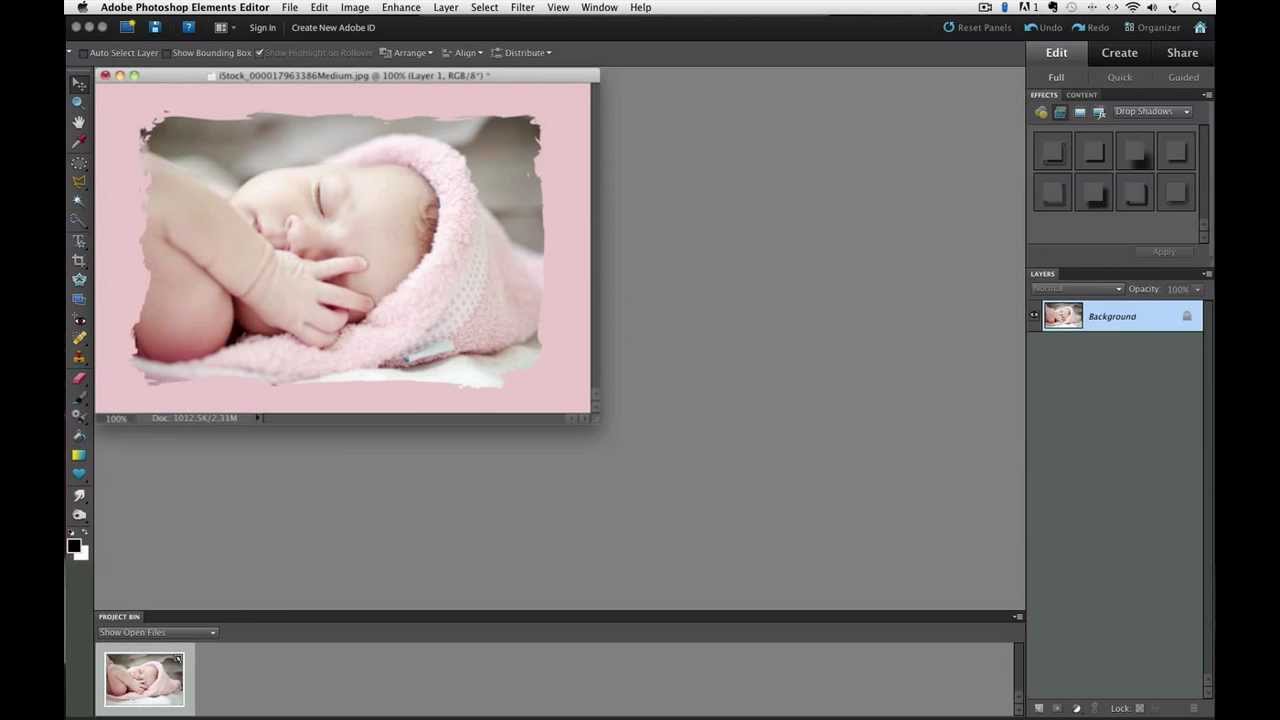Viewport: 1280px width, 720px height.
Task: Show Photo Effects in the Effects panel
Action: click(1079, 112)
